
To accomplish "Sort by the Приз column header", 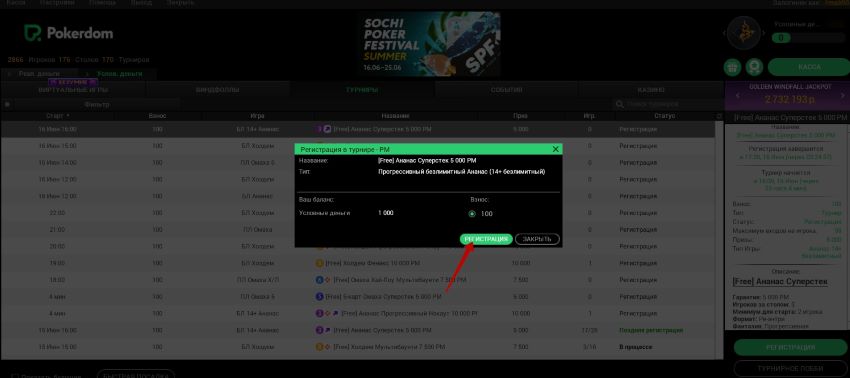I will tap(520, 116).
